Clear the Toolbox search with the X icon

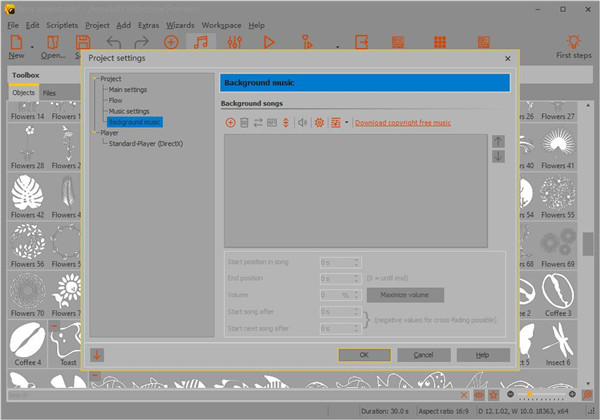click(x=464, y=395)
